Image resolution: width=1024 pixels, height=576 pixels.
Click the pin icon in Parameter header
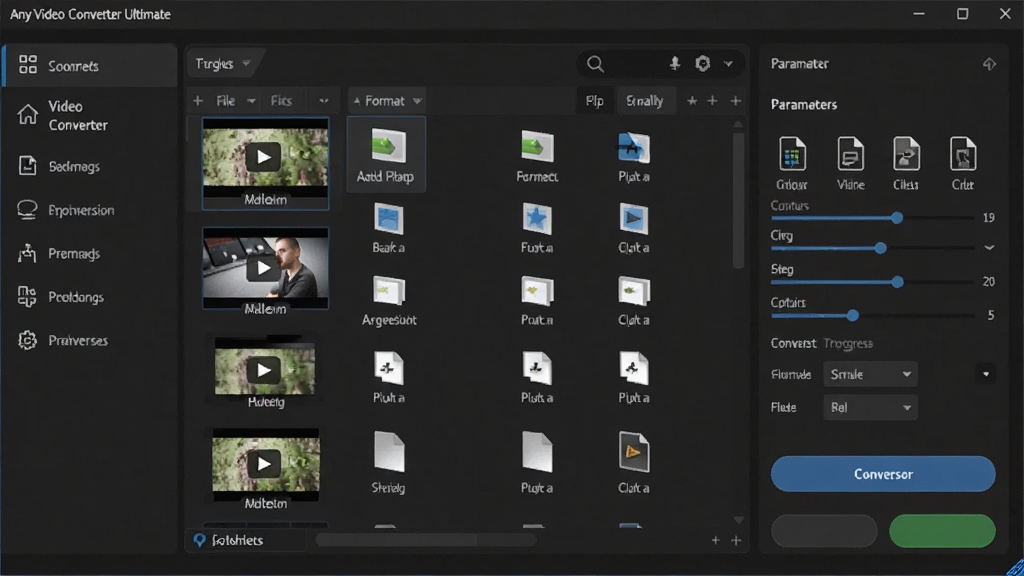(989, 63)
